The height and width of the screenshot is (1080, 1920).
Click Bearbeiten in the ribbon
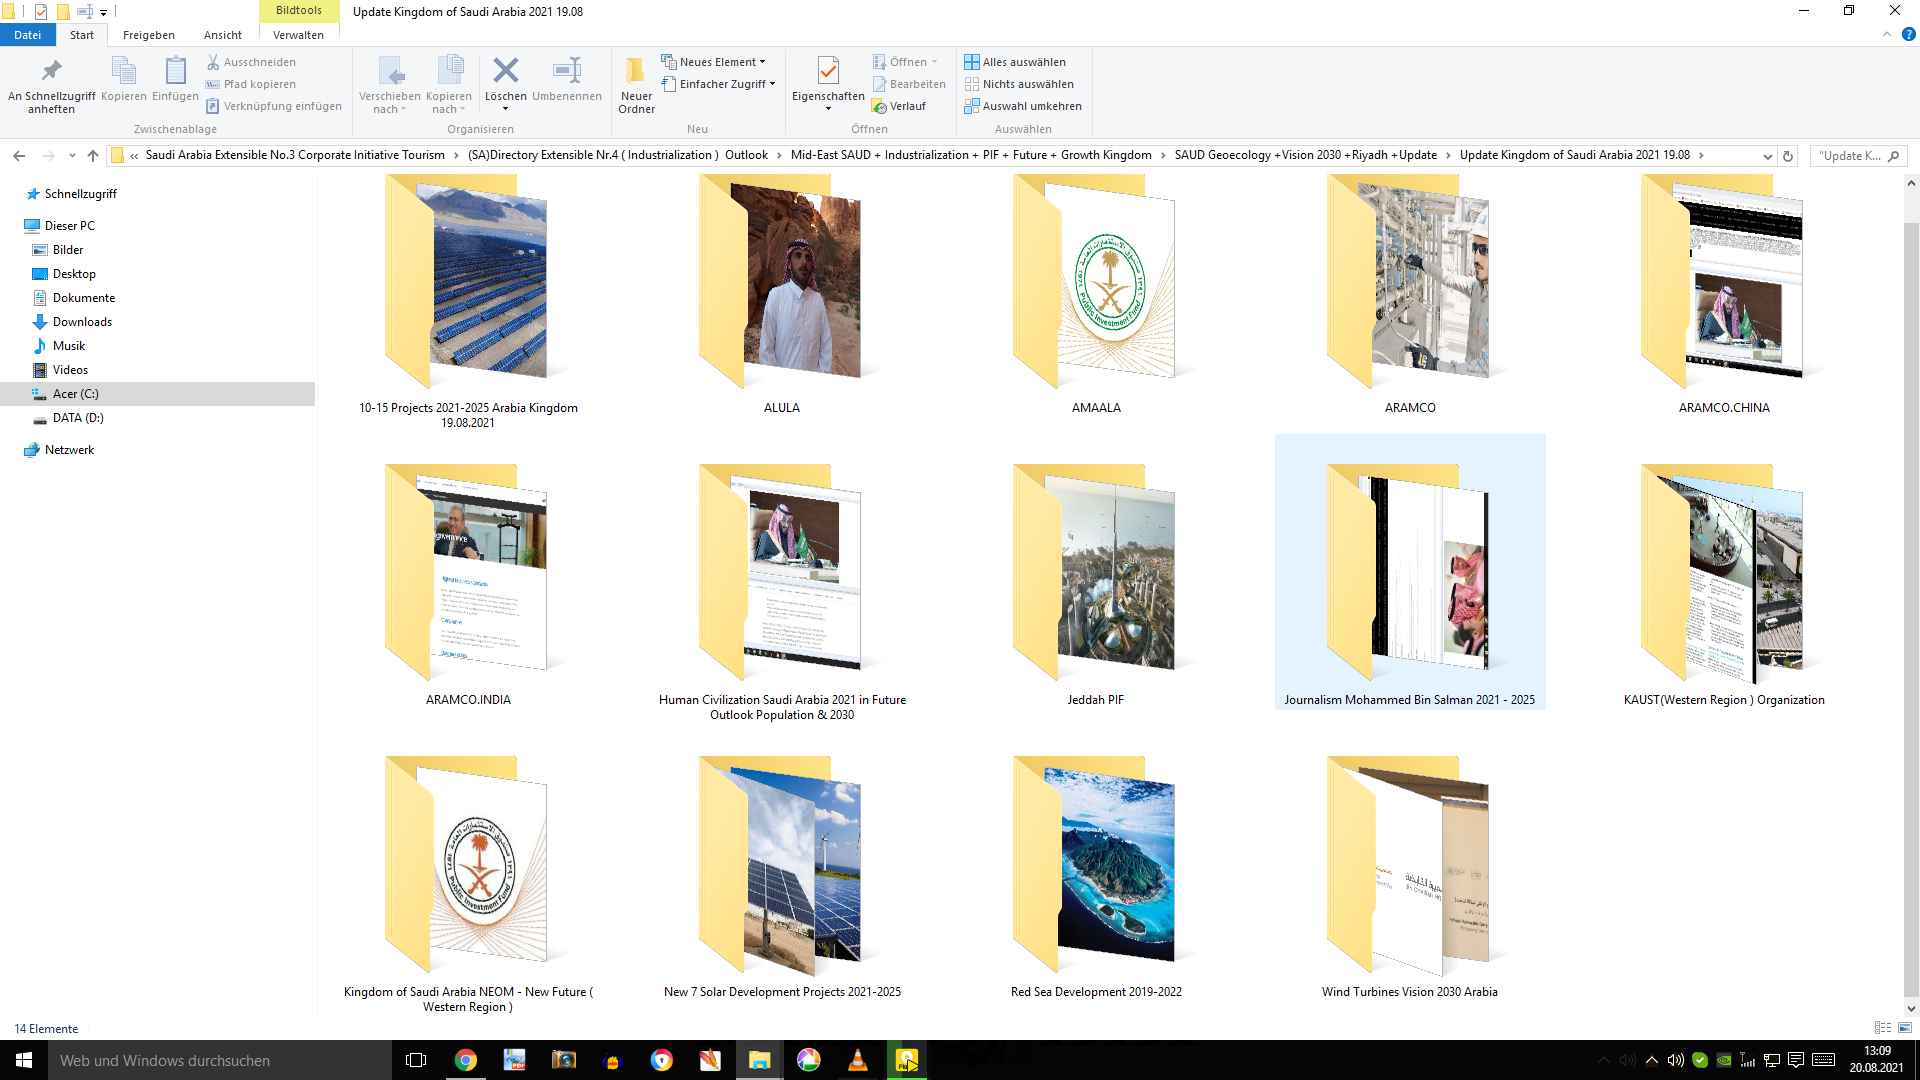click(909, 84)
